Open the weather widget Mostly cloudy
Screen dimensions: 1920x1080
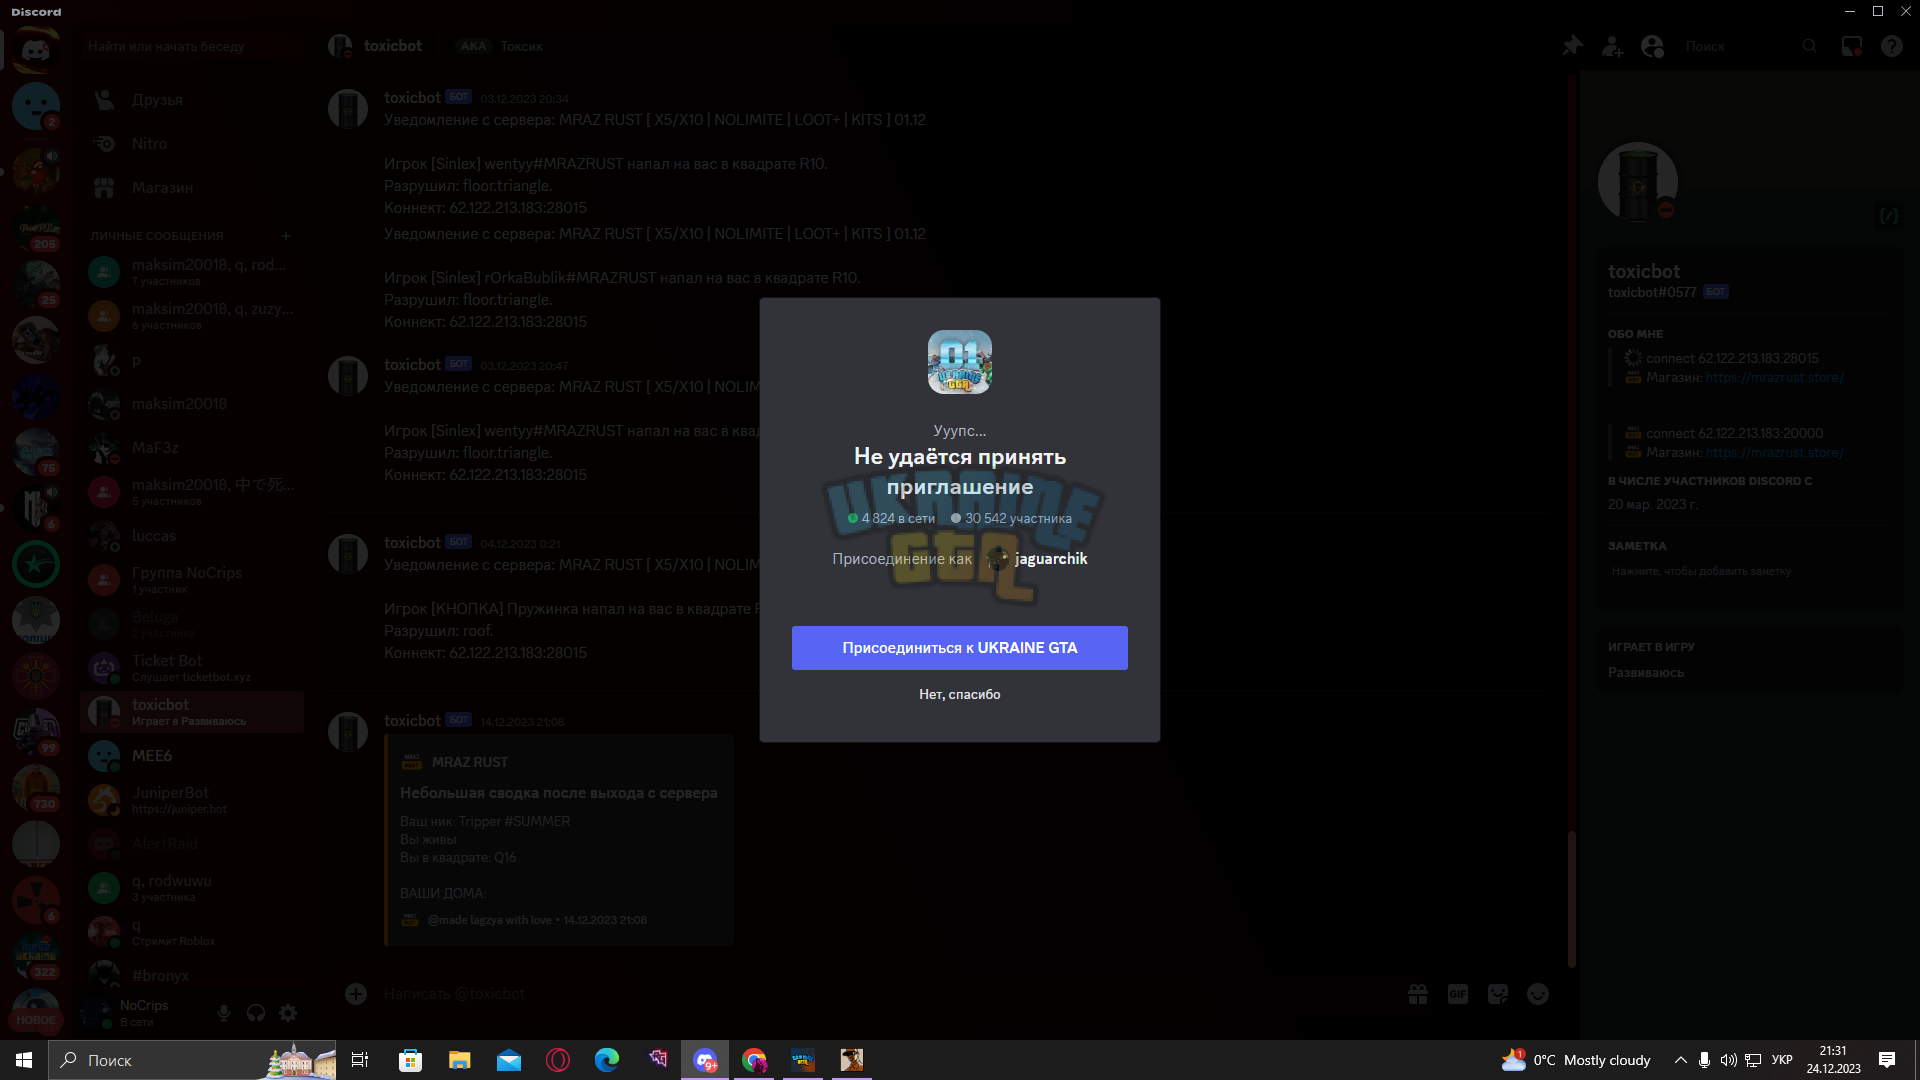pyautogui.click(x=1577, y=1060)
